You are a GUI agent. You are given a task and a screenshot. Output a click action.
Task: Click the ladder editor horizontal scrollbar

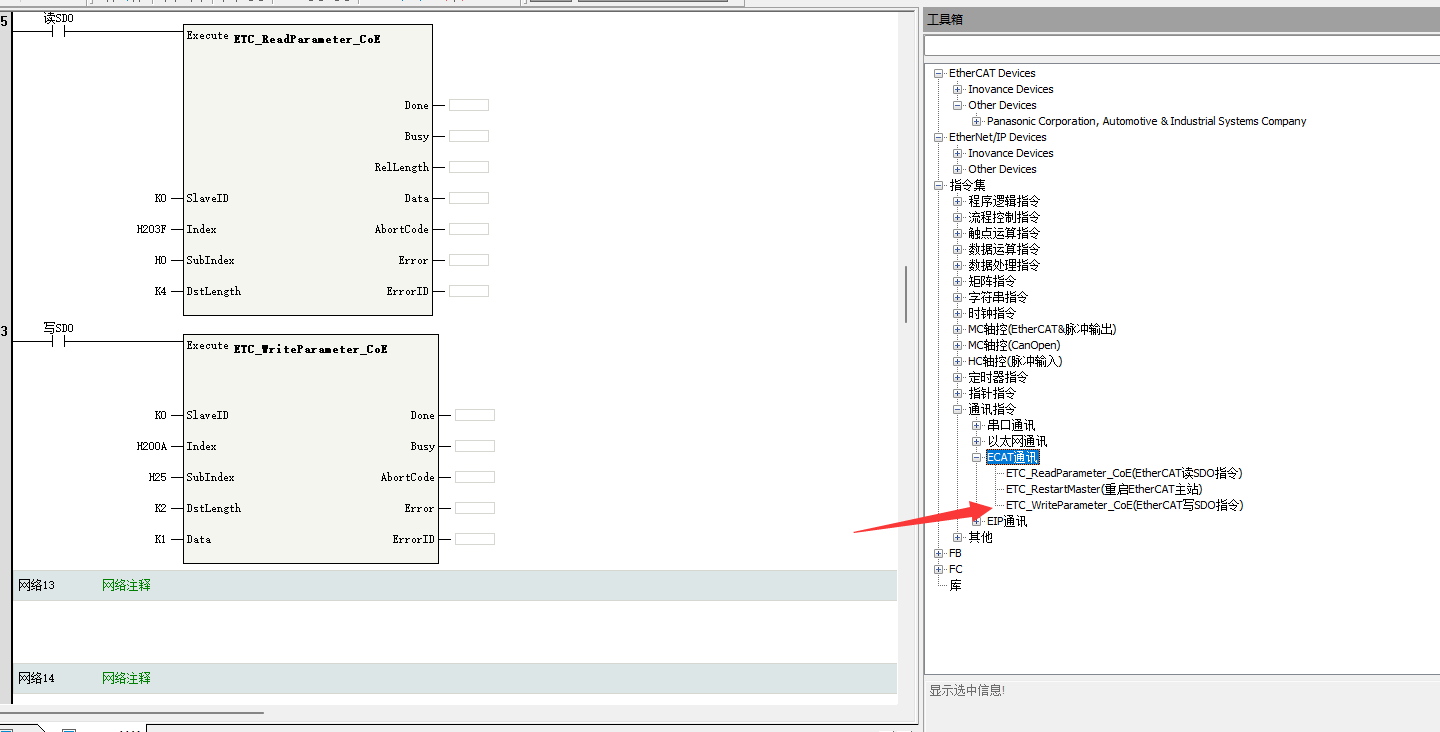pyautogui.click(x=132, y=713)
